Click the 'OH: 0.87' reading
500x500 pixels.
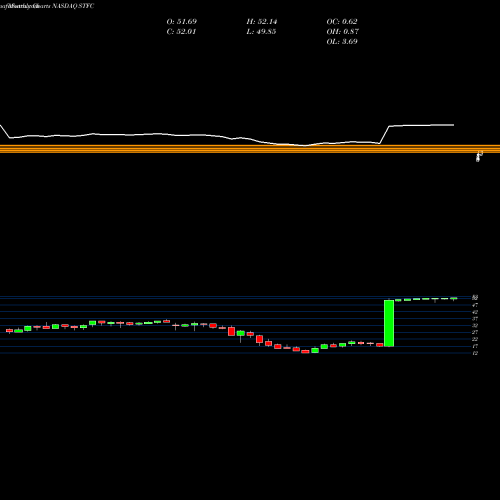[x=343, y=32]
